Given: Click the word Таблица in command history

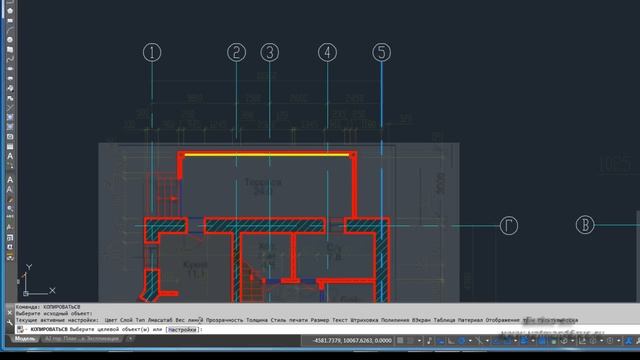Looking at the screenshot, I should tap(444, 320).
